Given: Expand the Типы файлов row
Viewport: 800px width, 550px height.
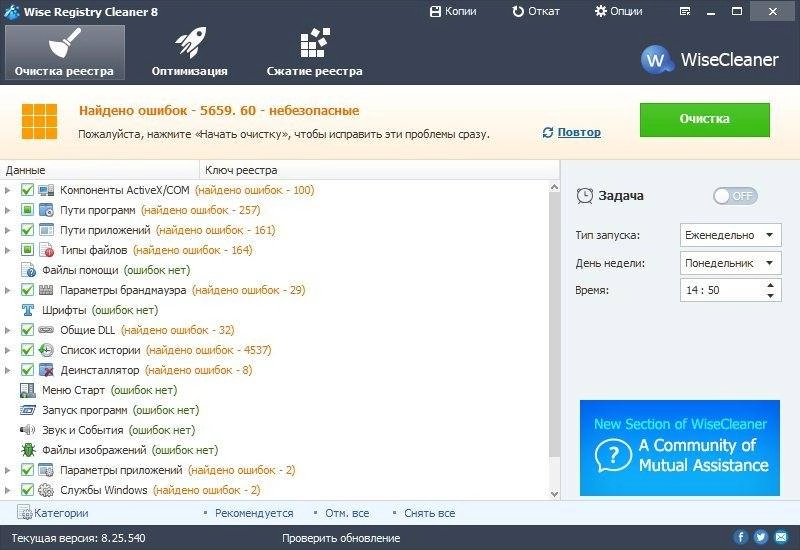Looking at the screenshot, I should point(7,250).
